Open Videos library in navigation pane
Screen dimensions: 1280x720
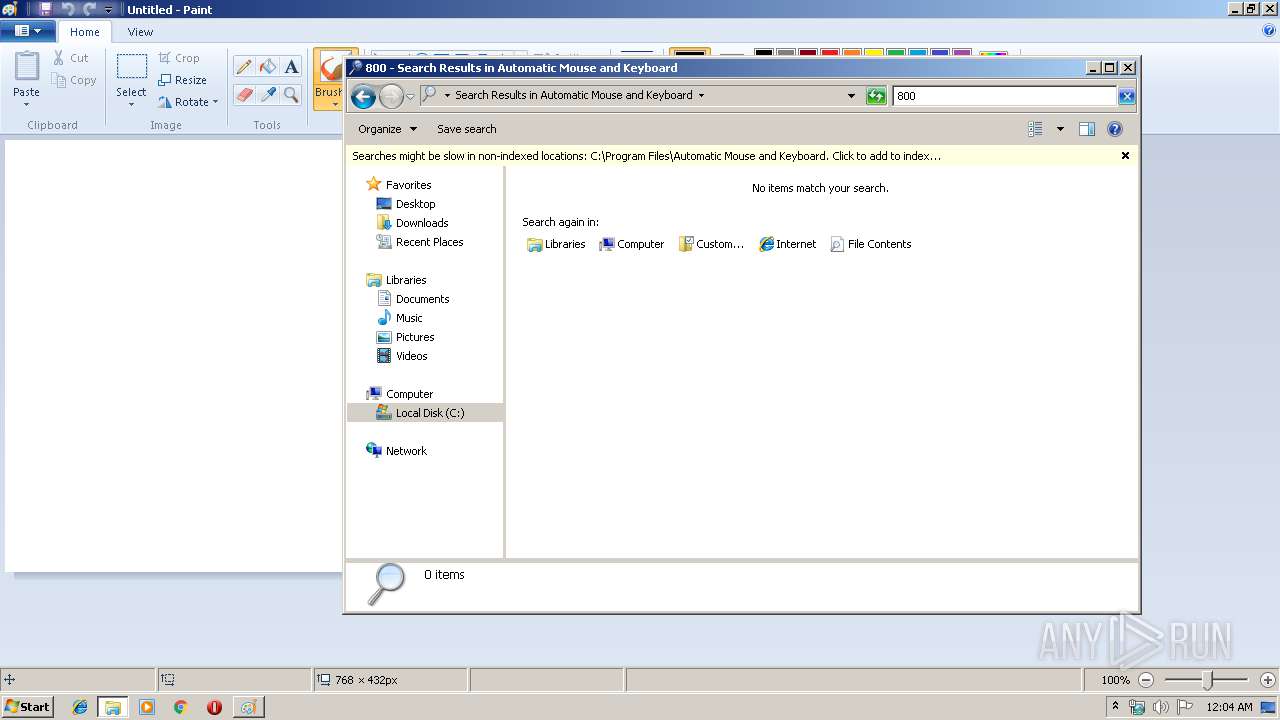pos(401,356)
